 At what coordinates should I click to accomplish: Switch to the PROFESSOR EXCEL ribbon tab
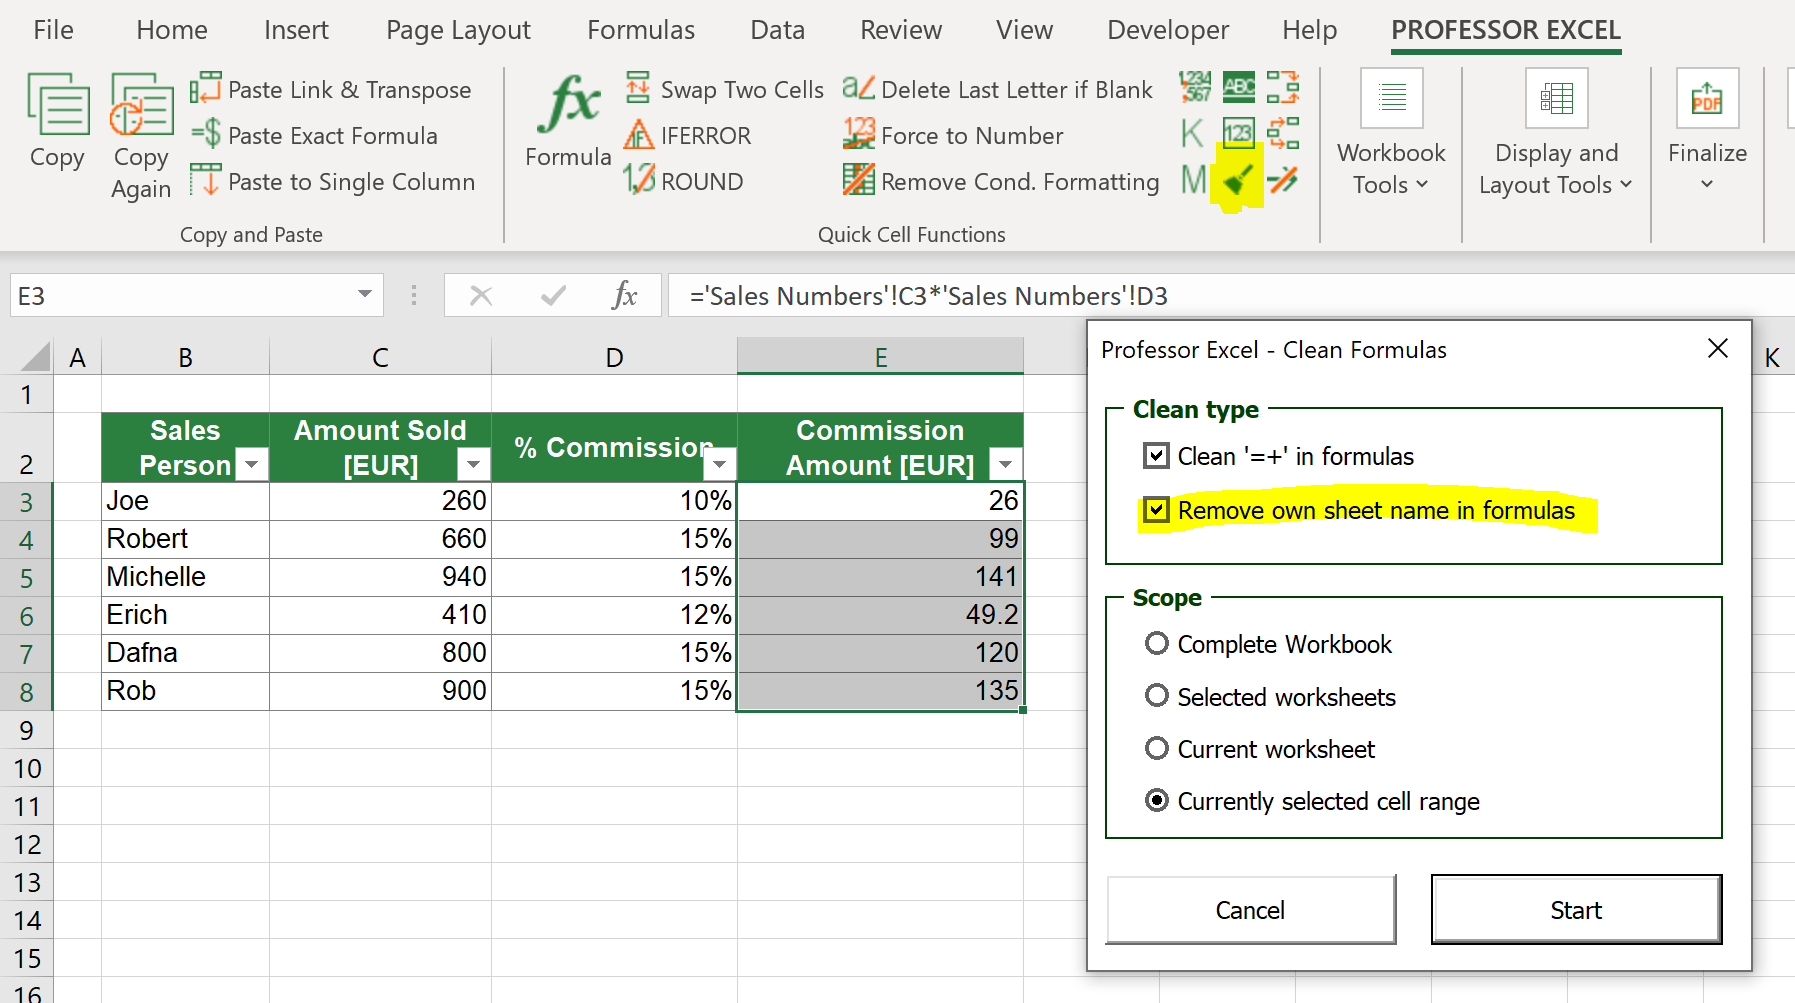click(x=1505, y=30)
